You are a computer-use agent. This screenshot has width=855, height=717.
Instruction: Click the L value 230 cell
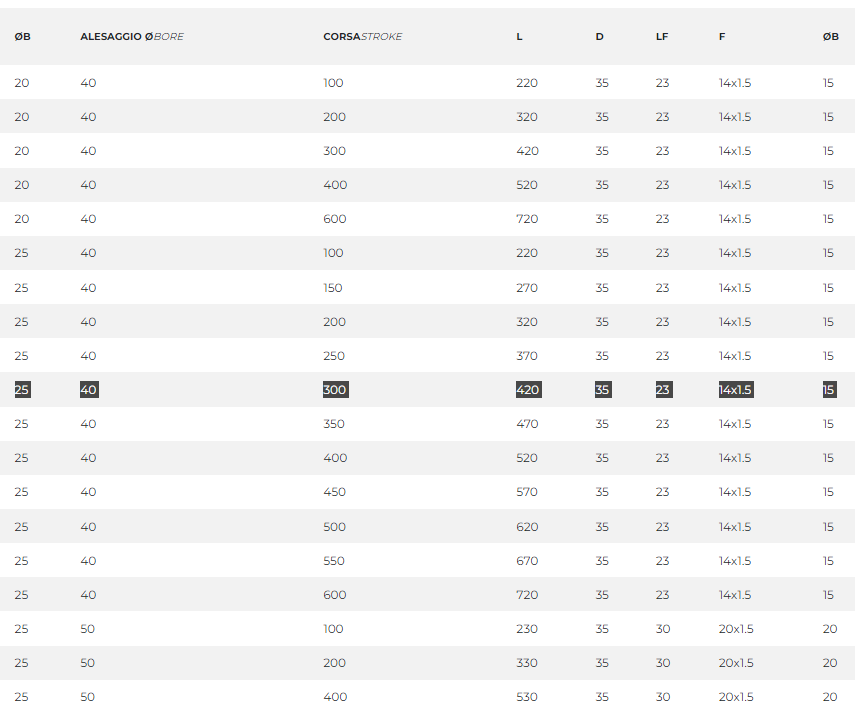point(527,629)
